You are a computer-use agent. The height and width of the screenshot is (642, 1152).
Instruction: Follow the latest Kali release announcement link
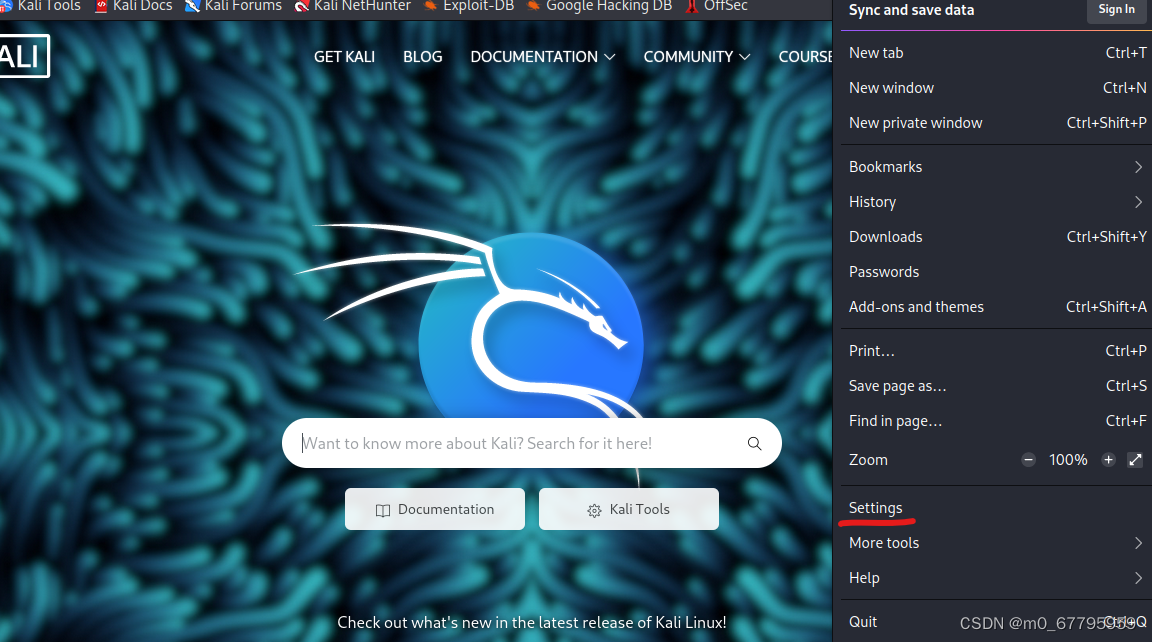(532, 622)
